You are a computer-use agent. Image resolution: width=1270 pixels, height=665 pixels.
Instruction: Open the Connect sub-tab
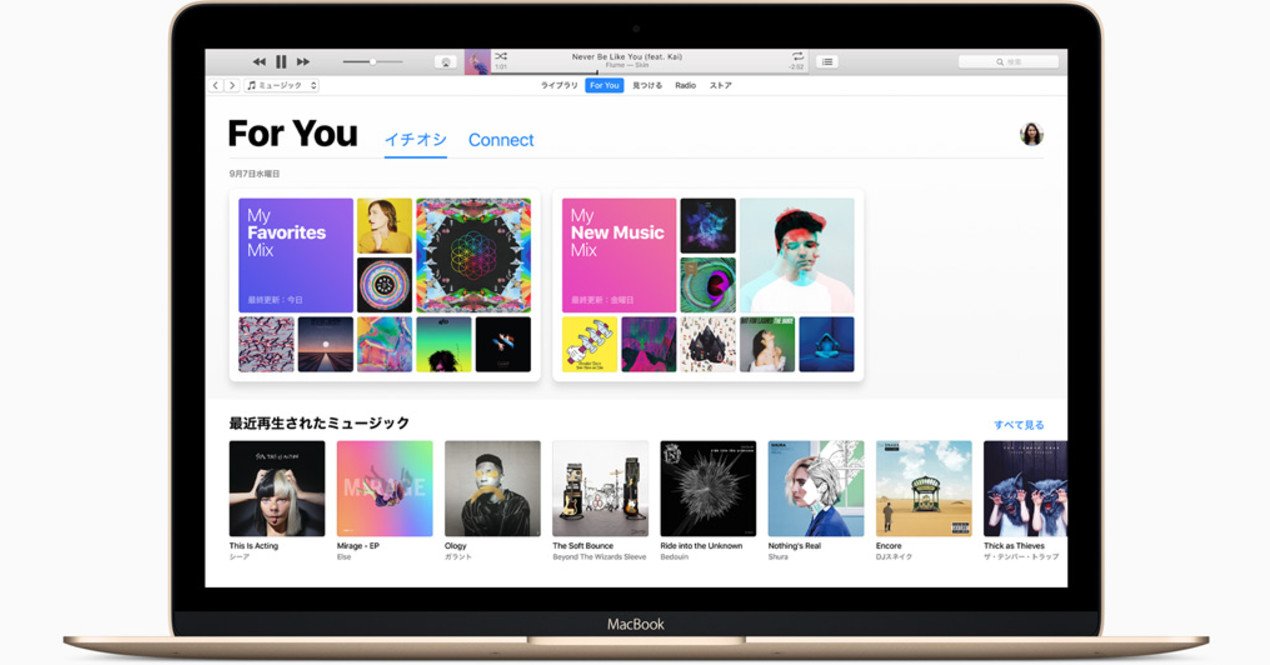tap(501, 140)
